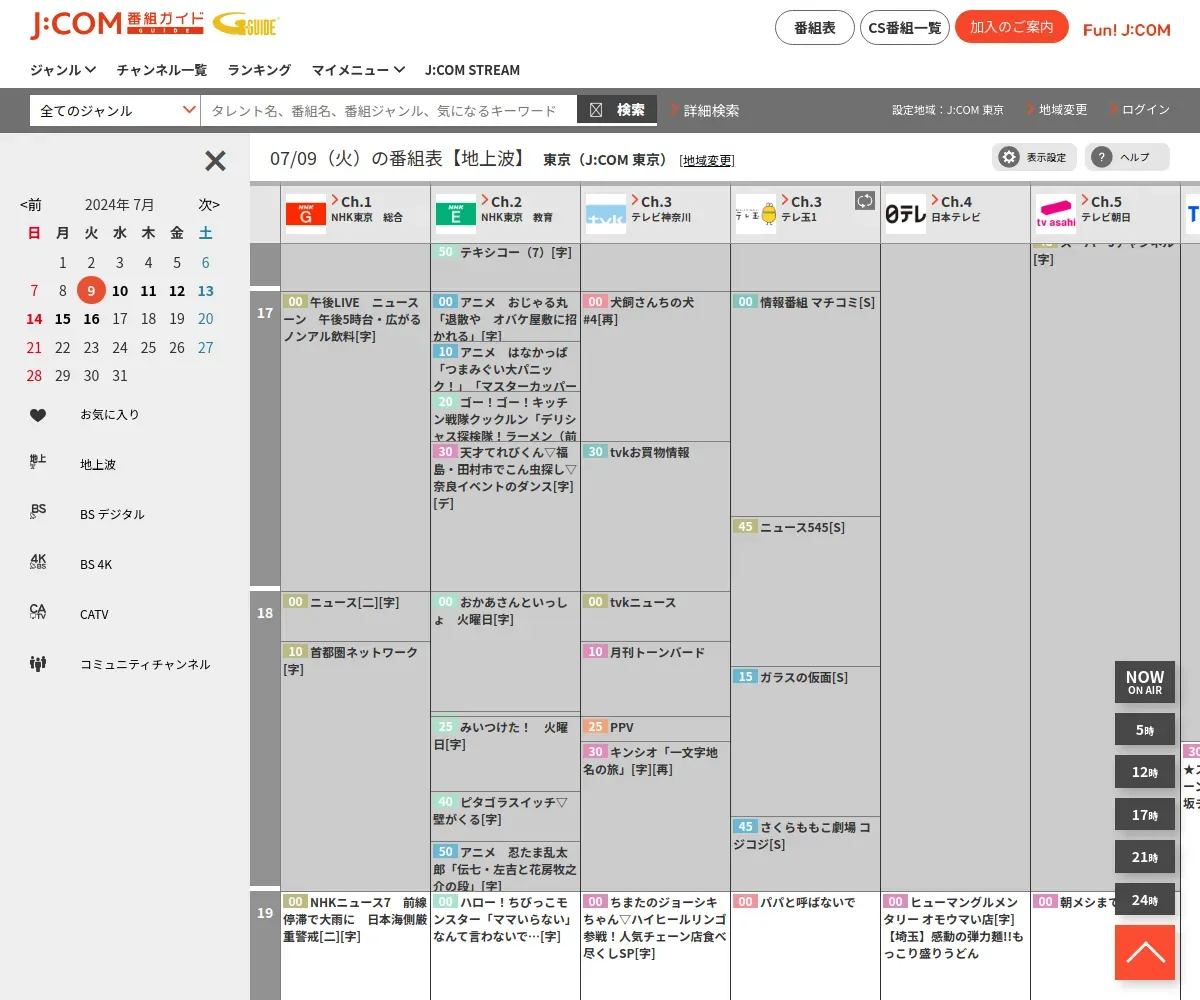Click the G-GUIDE logo
Image resolution: width=1200 pixels, height=1000 pixels.
(x=246, y=25)
